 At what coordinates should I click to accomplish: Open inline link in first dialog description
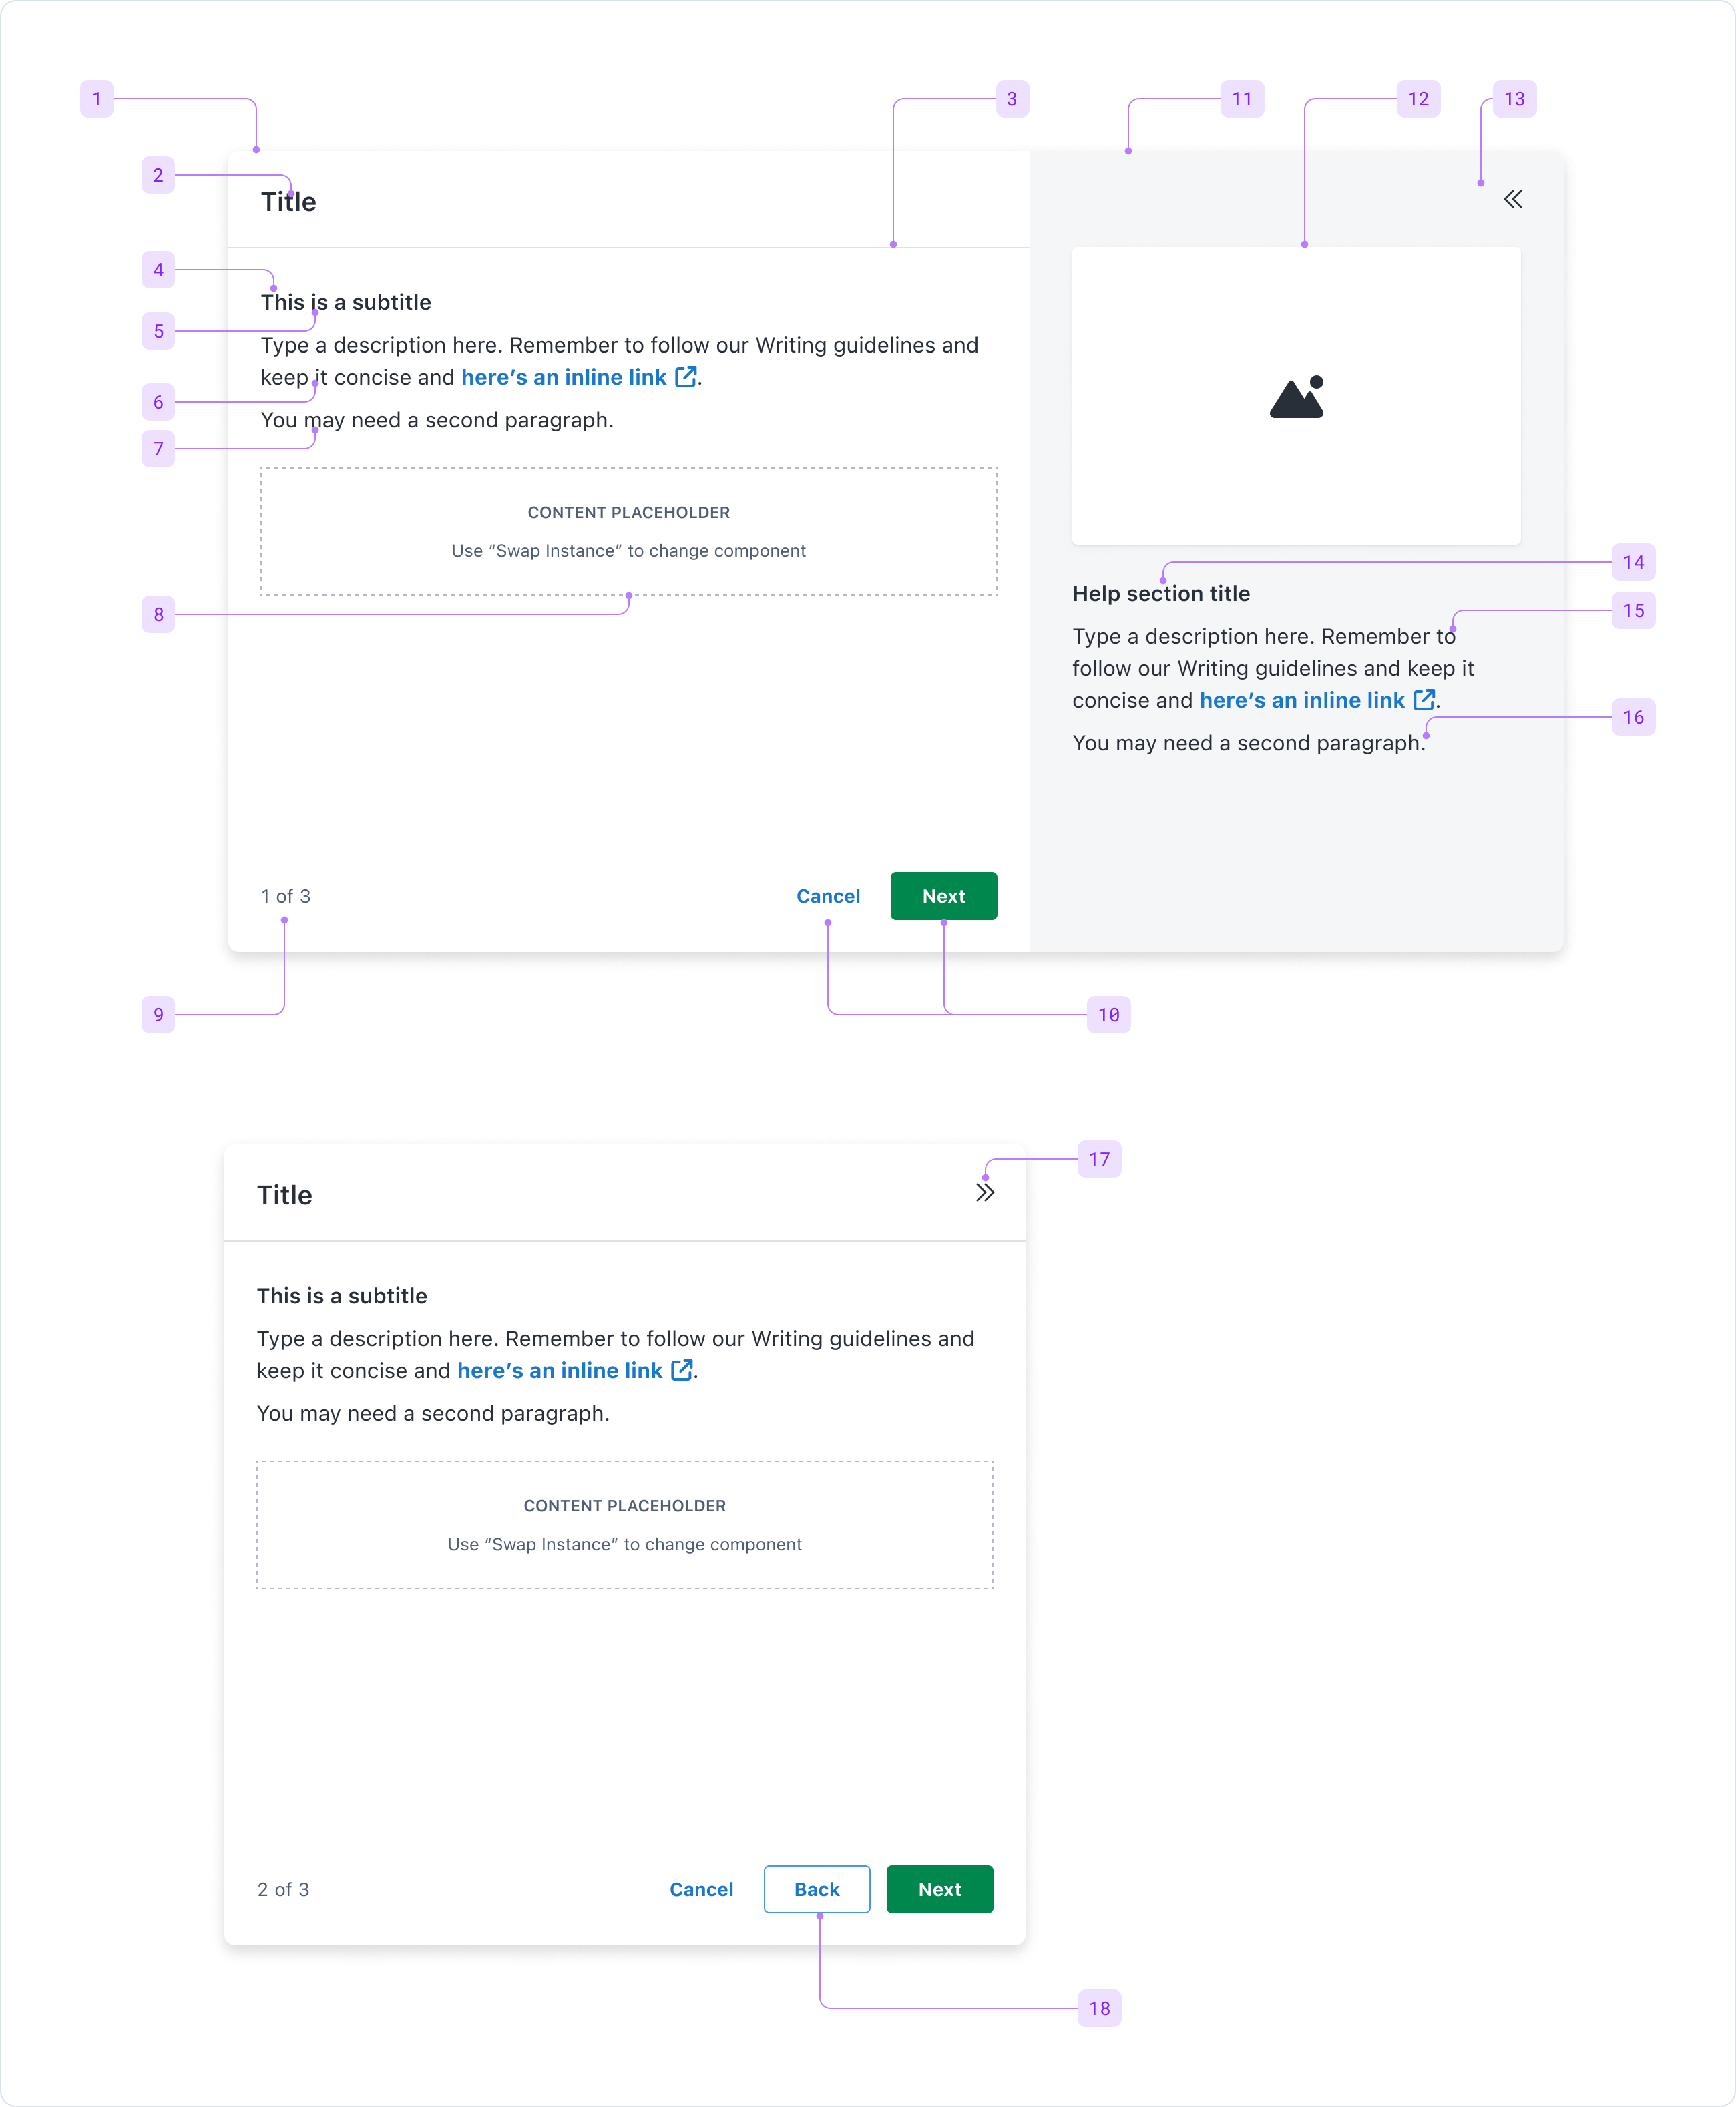563,377
